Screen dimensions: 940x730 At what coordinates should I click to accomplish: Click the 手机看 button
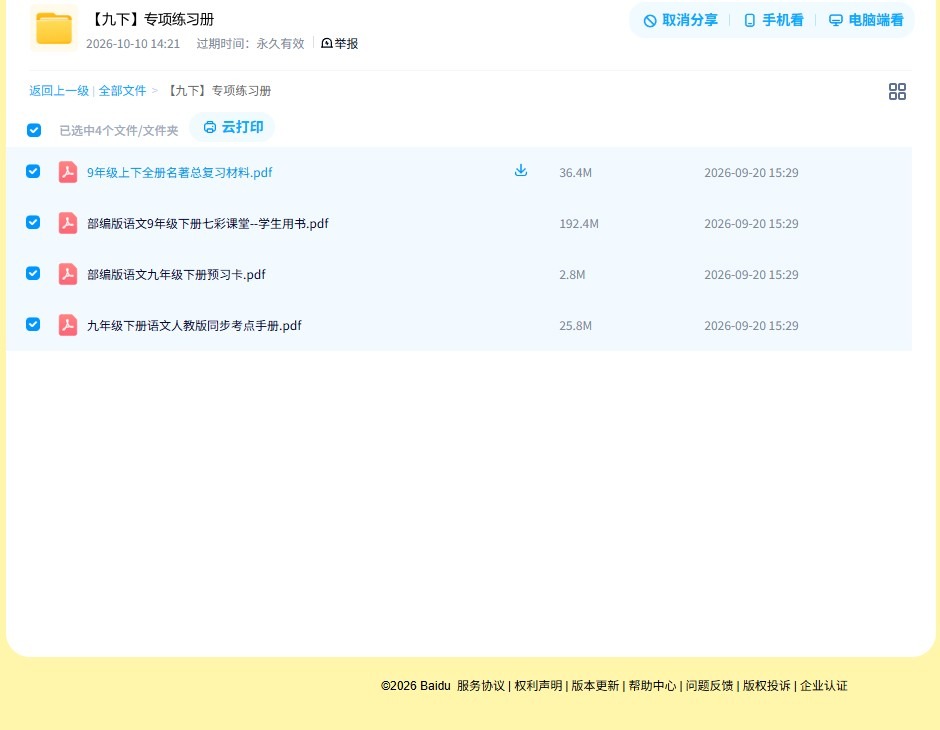[x=773, y=20]
